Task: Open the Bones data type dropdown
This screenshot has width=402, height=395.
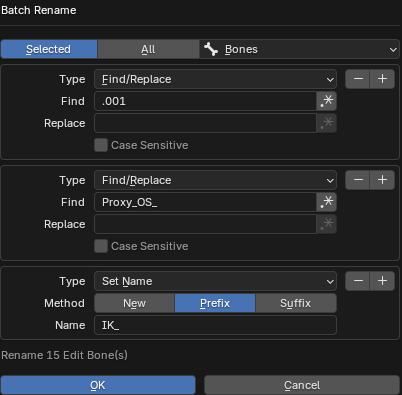Action: (x=299, y=49)
